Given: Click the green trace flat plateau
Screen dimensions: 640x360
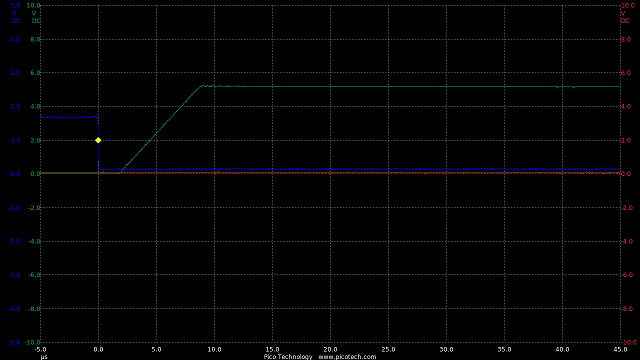Looking at the screenshot, I should coord(411,87).
